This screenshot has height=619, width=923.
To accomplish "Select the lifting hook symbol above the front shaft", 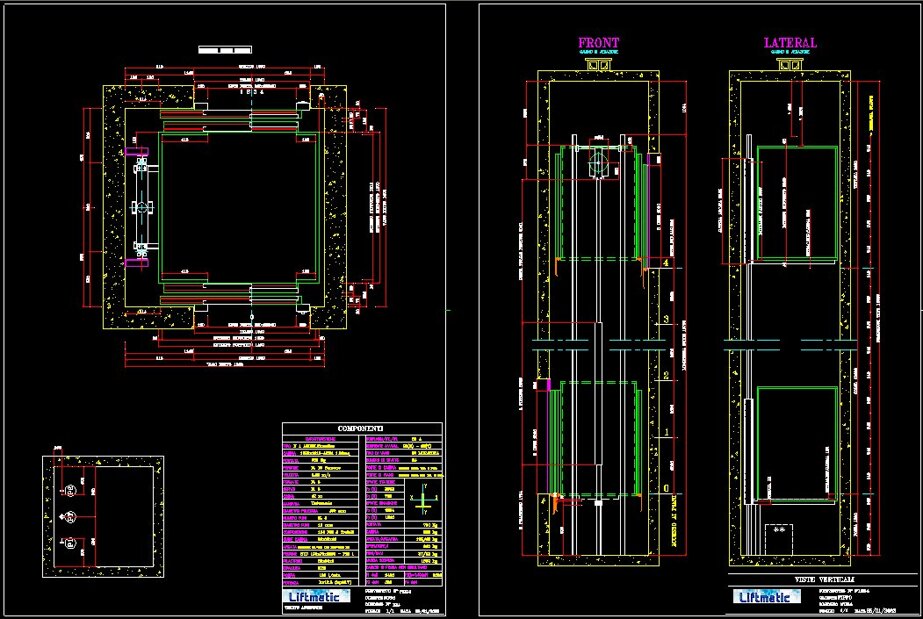I will tap(598, 64).
